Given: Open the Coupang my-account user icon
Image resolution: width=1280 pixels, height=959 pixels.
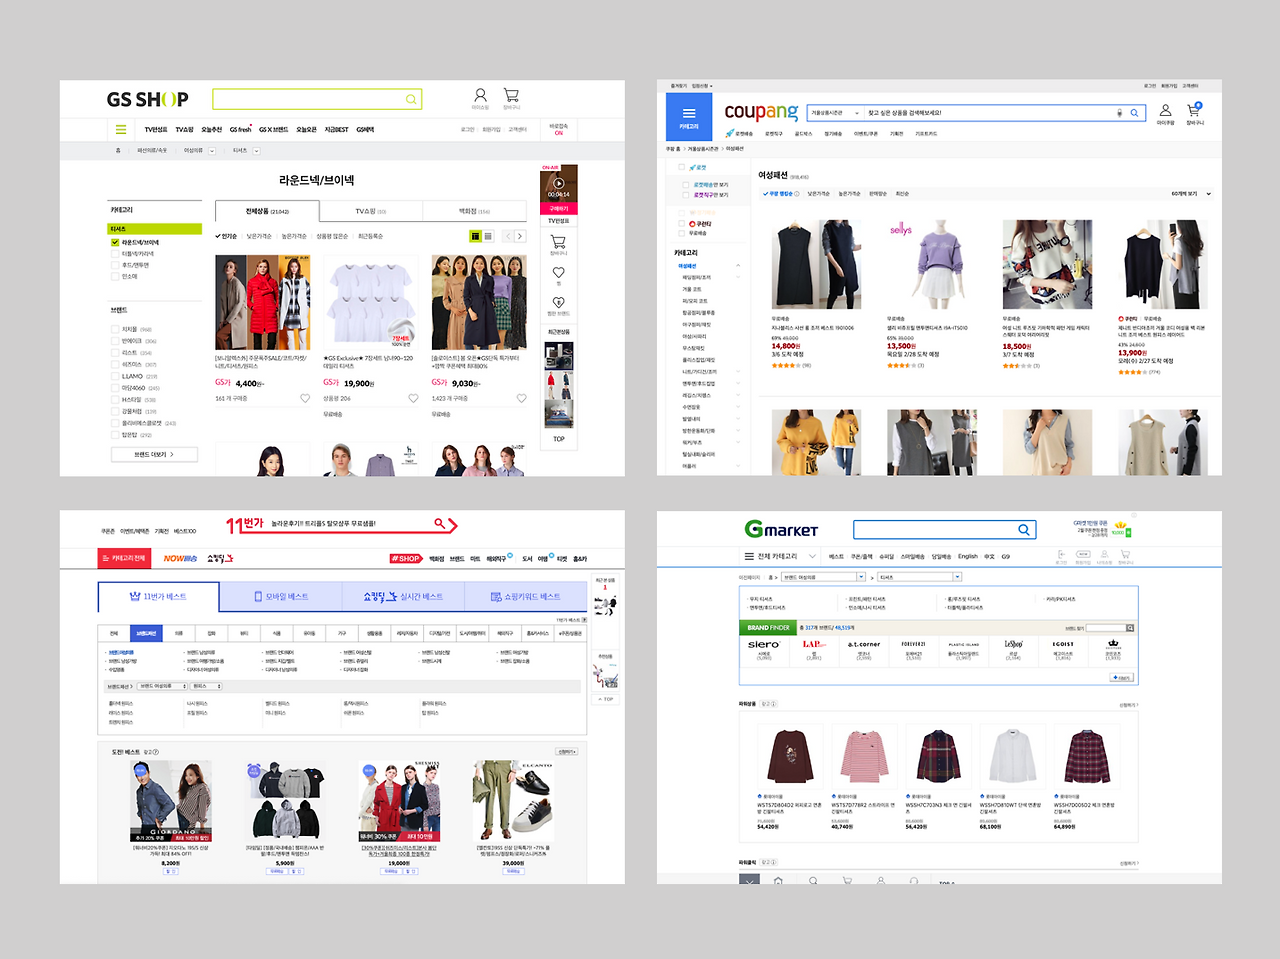Looking at the screenshot, I should (x=1165, y=110).
